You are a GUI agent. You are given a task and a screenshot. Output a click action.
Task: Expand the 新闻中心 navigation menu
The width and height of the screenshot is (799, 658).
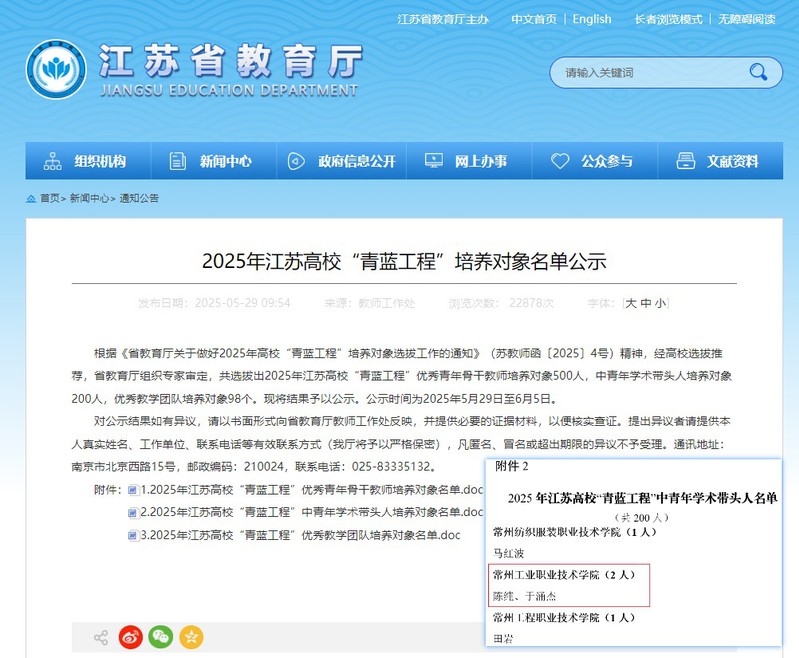pyautogui.click(x=211, y=161)
